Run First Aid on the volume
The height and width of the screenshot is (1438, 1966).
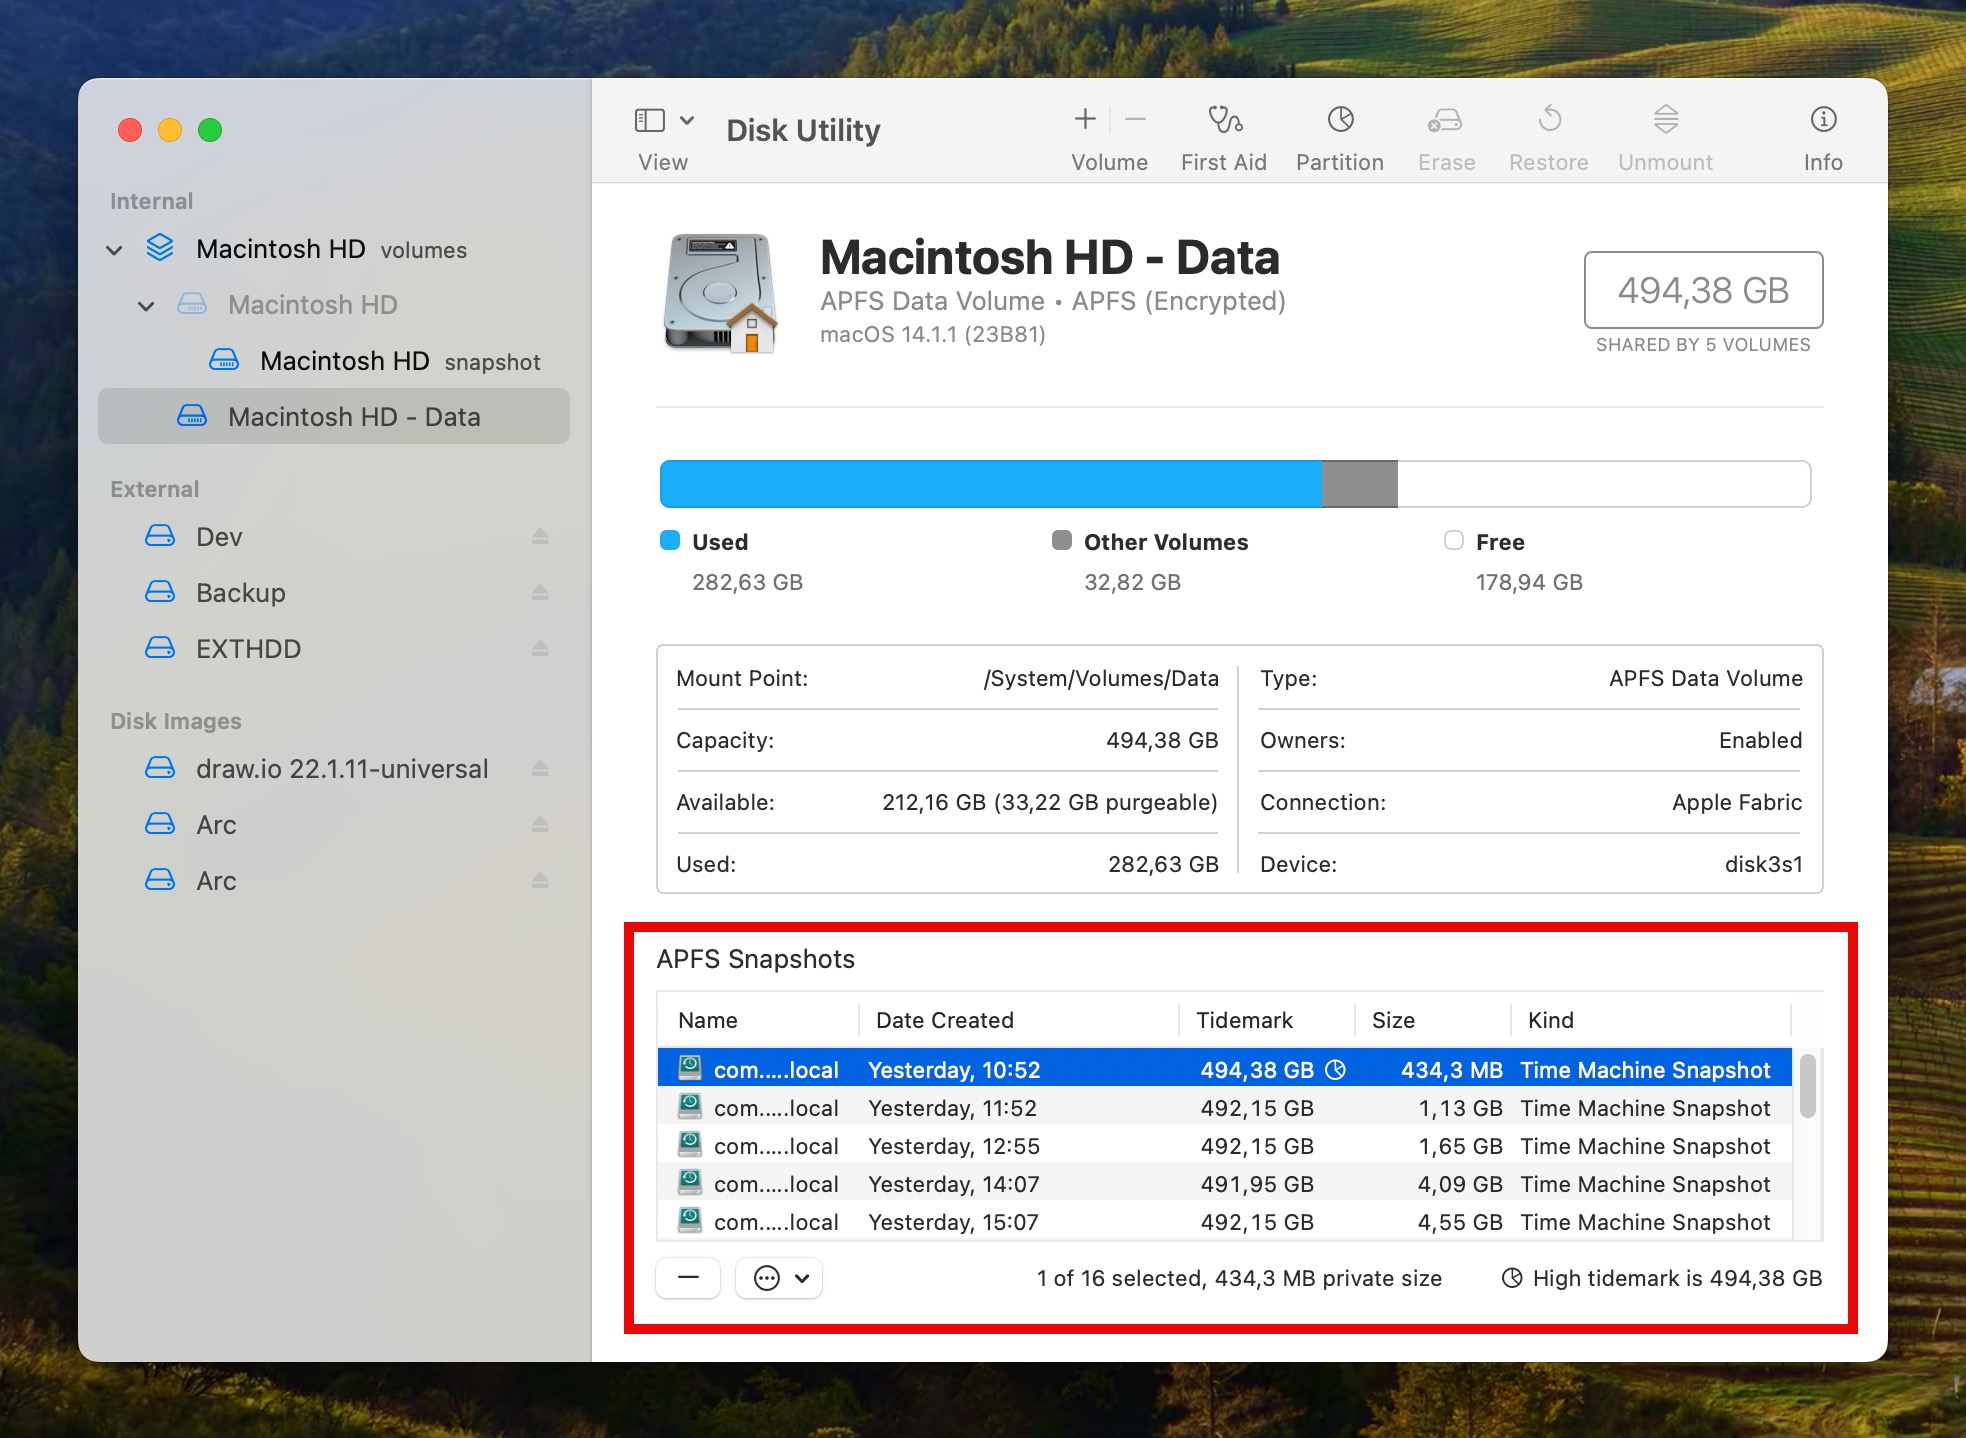coord(1224,120)
